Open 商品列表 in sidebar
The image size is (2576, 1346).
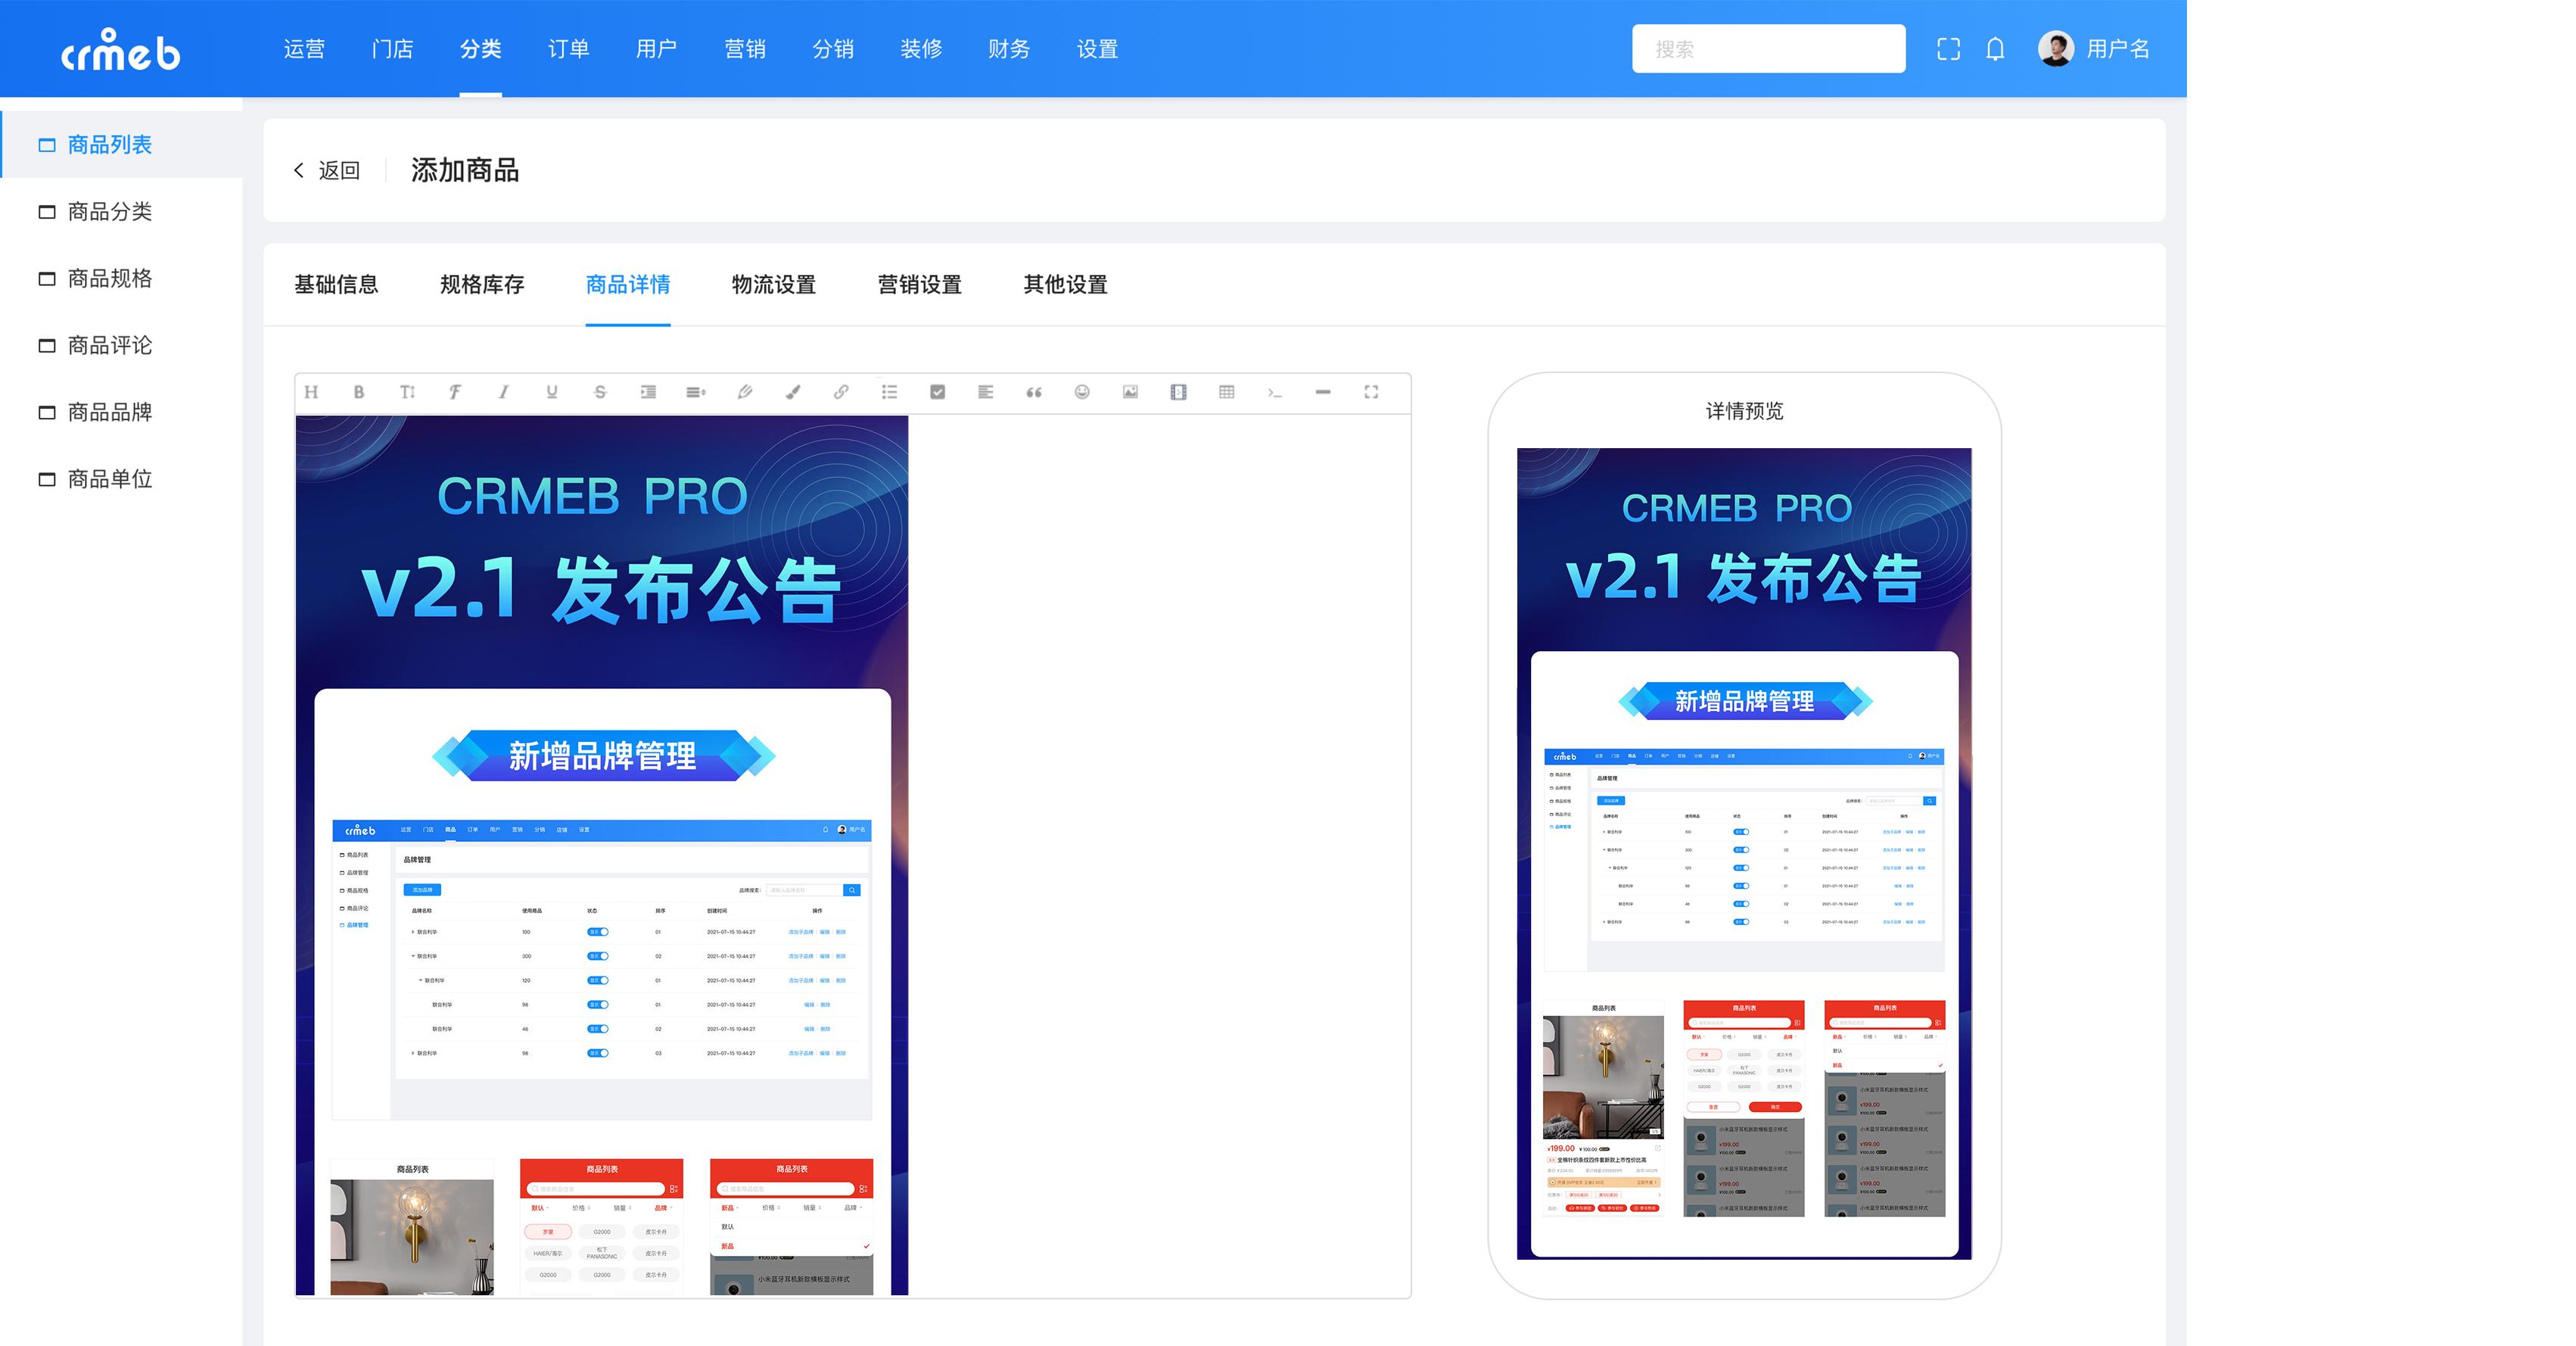click(x=121, y=145)
